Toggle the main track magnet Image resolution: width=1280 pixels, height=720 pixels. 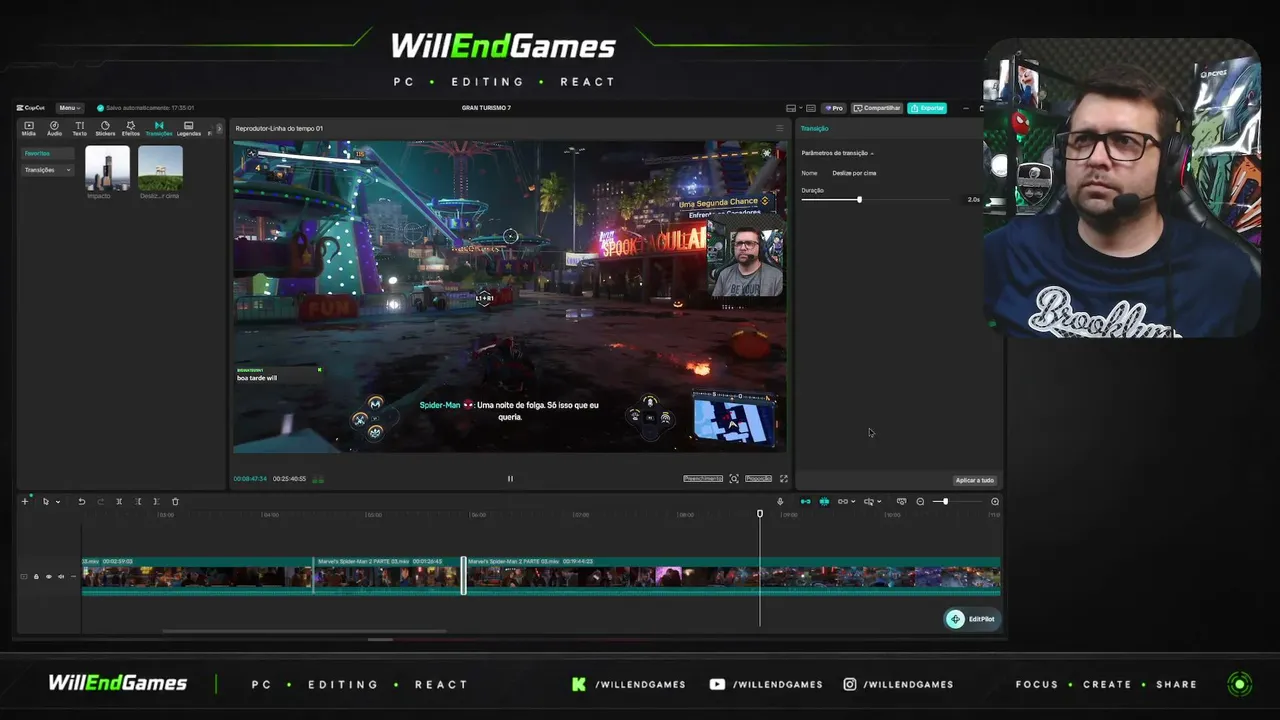point(805,502)
